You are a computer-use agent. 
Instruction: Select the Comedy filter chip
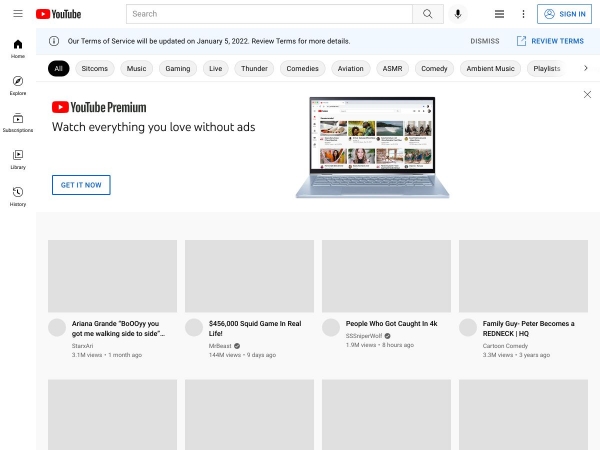434,68
